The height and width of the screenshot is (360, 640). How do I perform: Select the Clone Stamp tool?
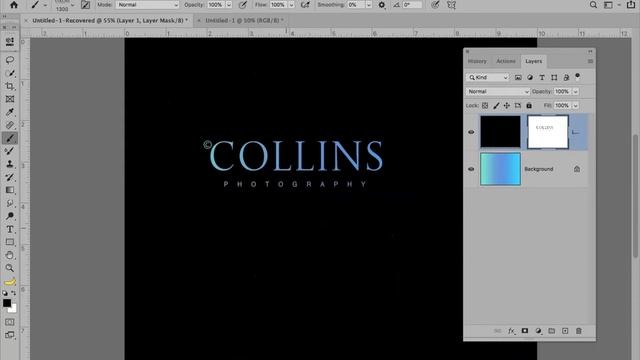click(x=10, y=164)
